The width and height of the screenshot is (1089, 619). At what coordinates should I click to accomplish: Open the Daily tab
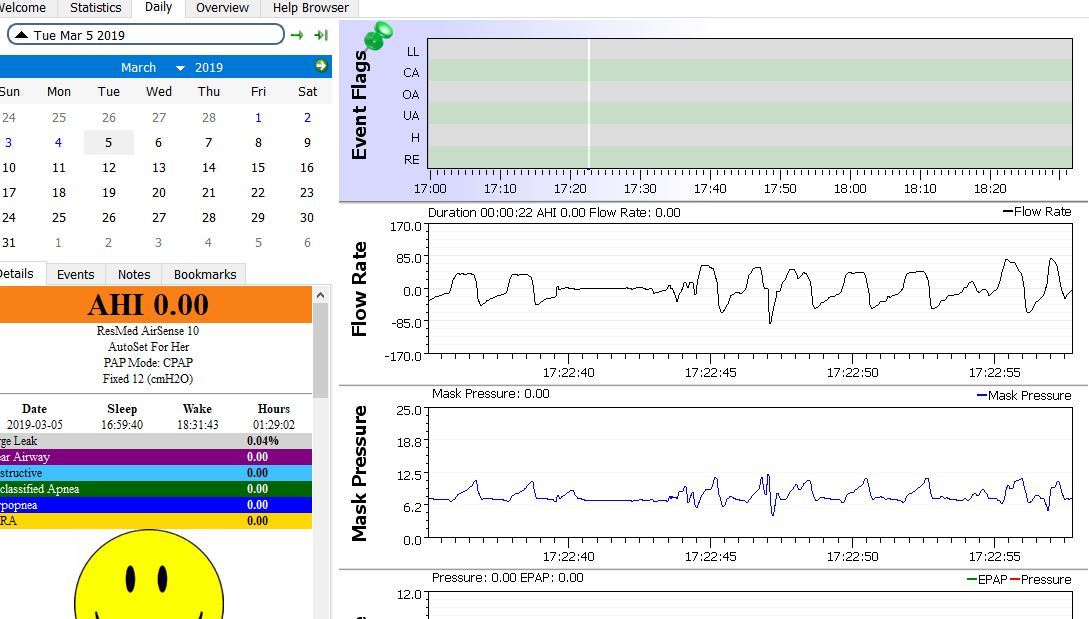pyautogui.click(x=158, y=8)
